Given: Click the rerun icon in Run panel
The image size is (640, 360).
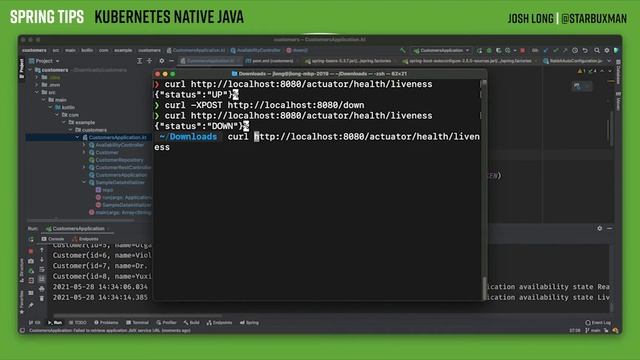Looking at the screenshot, I should [31, 239].
